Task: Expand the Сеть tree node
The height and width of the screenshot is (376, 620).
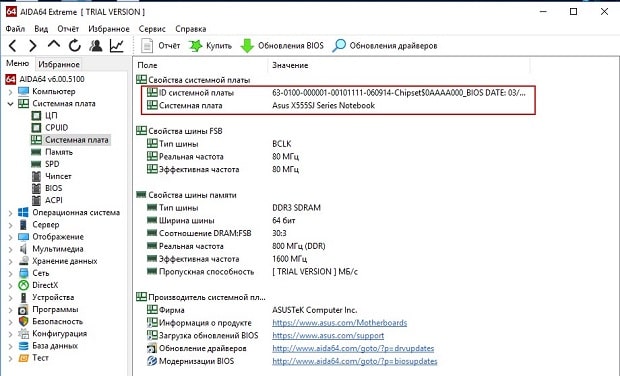Action: [11, 274]
